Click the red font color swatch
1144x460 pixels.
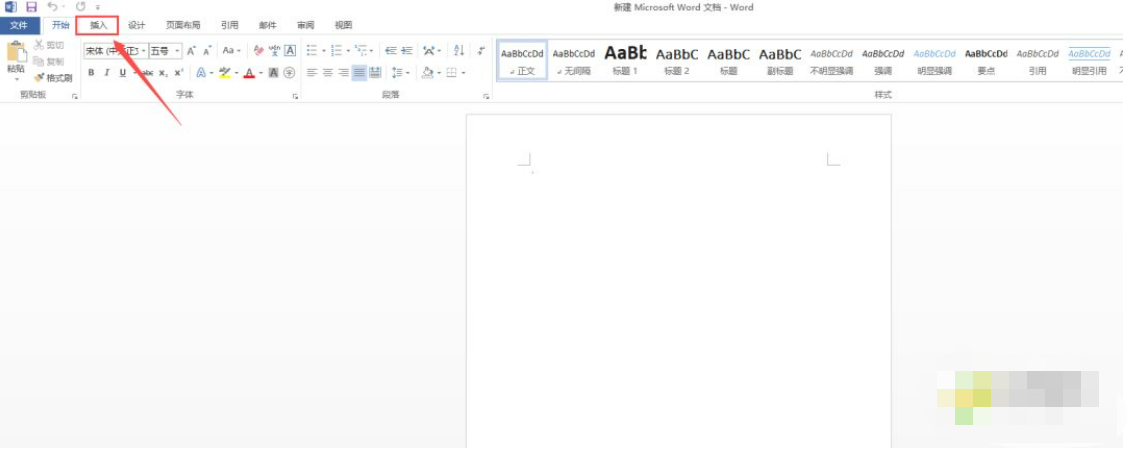coord(249,72)
